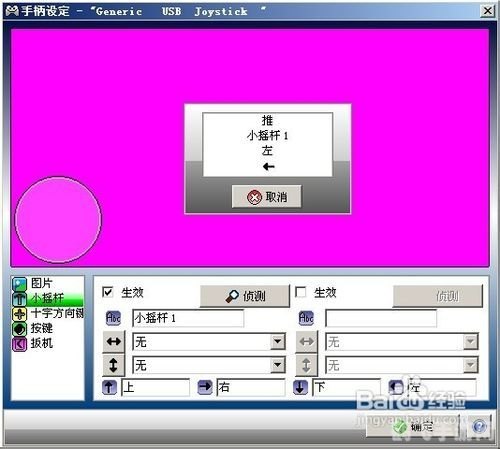Select 十字方向键 in the element list
The image size is (500, 449).
pyautogui.click(x=48, y=313)
